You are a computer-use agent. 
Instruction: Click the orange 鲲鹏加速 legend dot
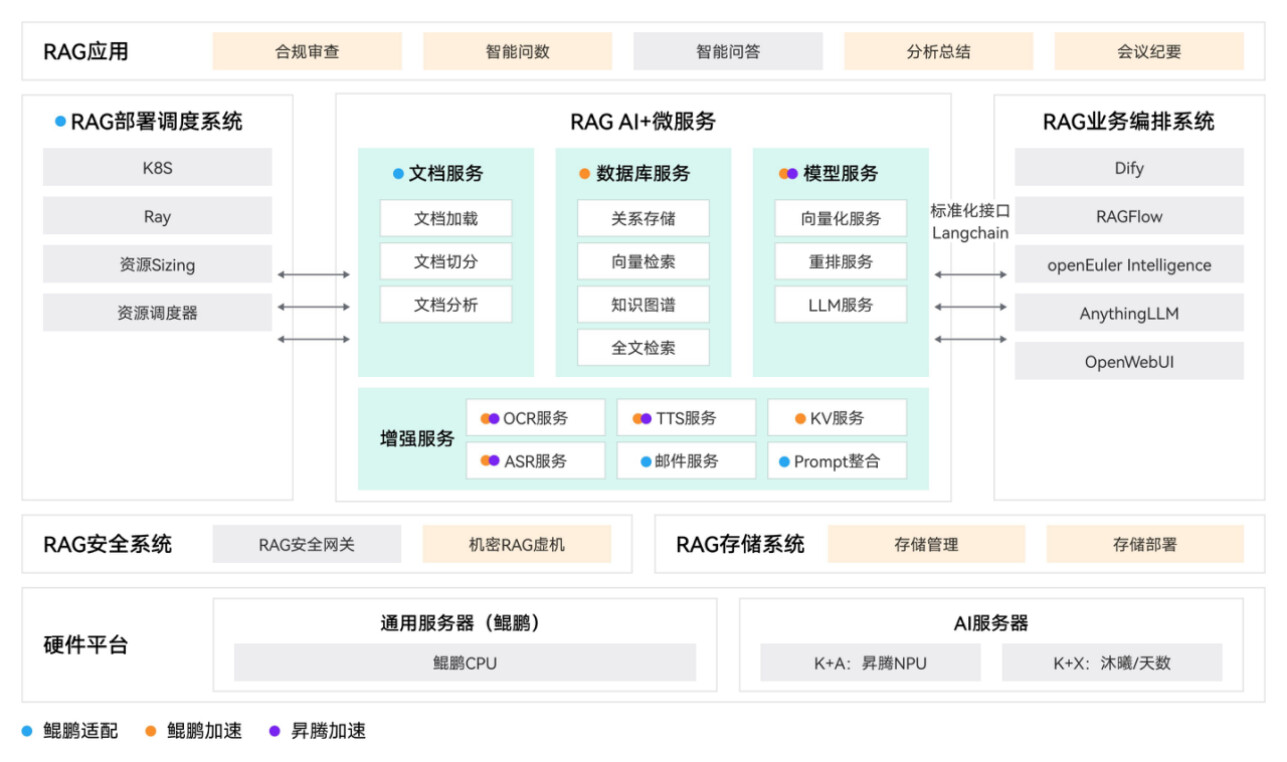[x=151, y=731]
